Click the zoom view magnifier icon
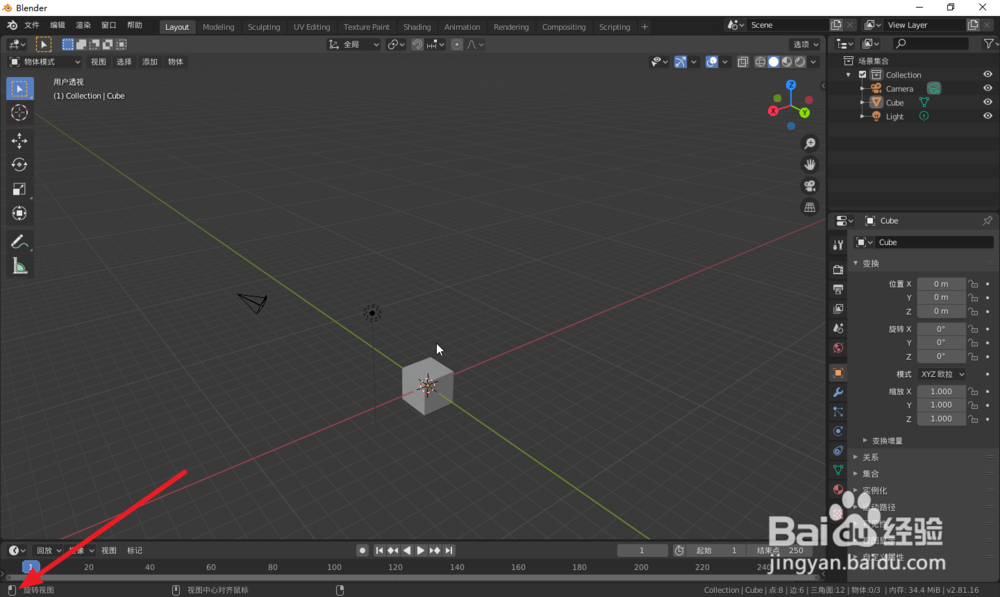 pyautogui.click(x=810, y=144)
